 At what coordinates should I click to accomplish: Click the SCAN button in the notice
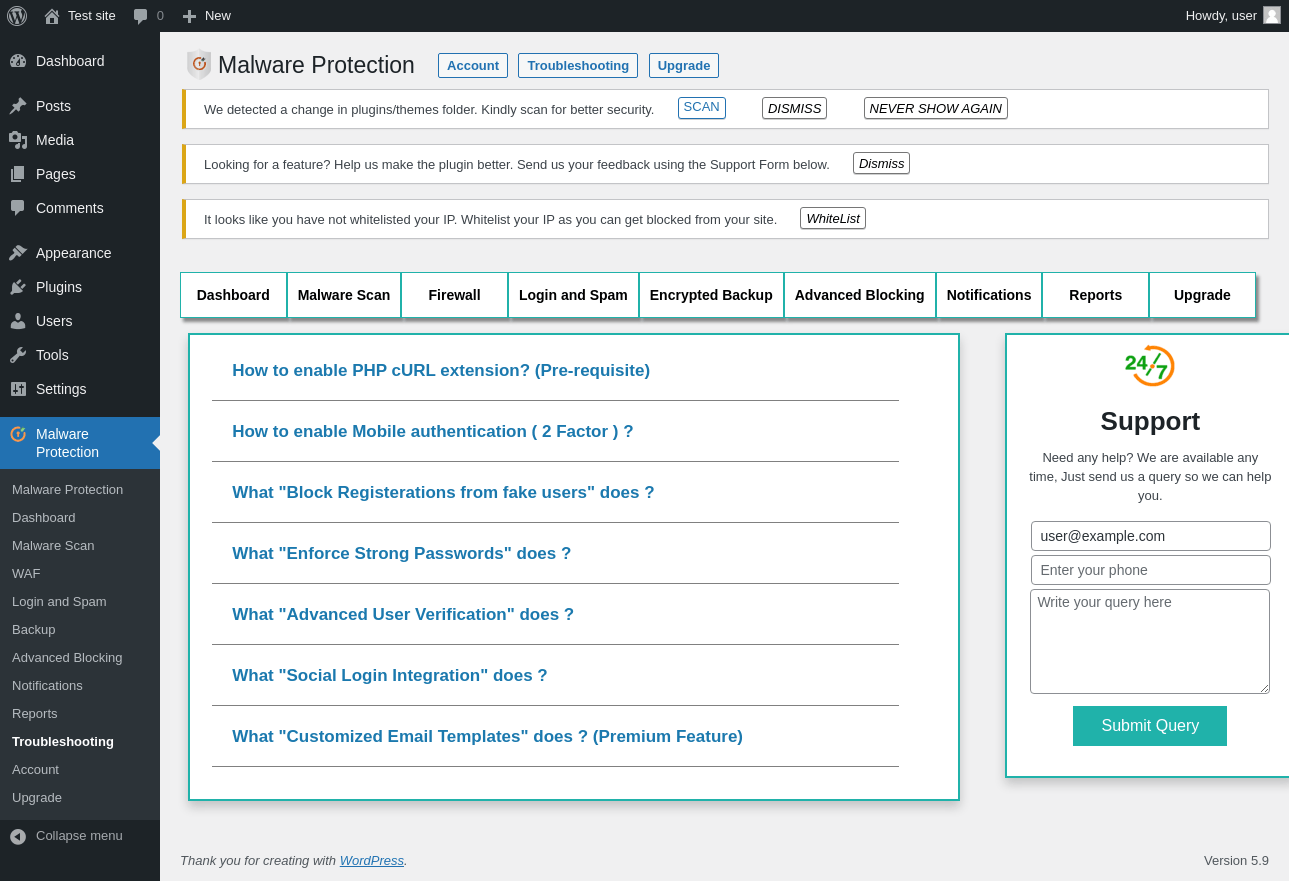point(701,107)
